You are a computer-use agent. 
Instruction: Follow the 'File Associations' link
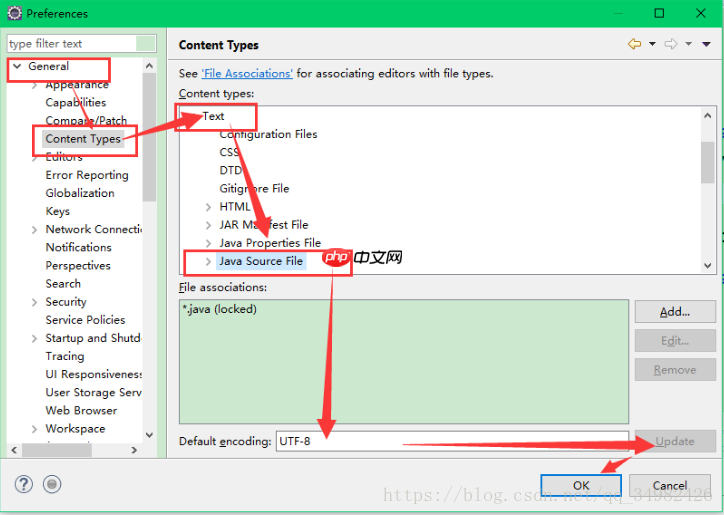coord(247,73)
